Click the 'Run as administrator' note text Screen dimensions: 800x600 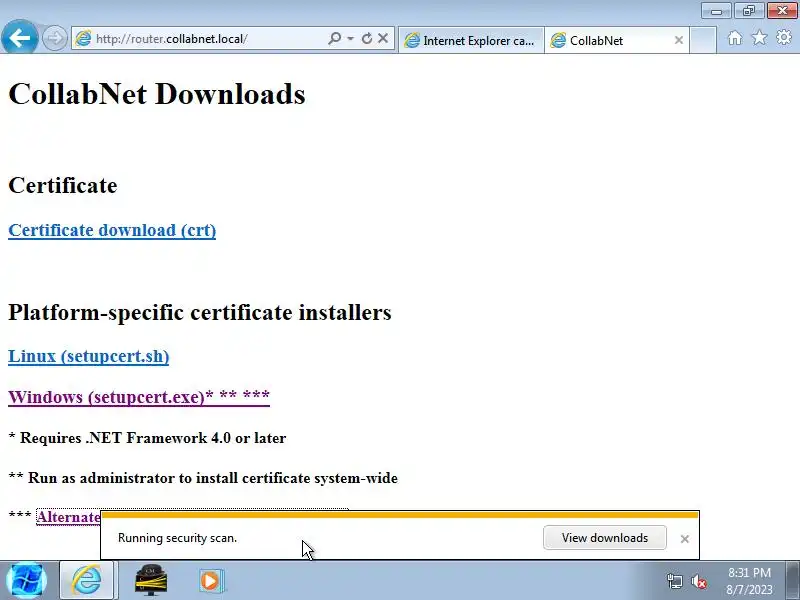click(212, 478)
